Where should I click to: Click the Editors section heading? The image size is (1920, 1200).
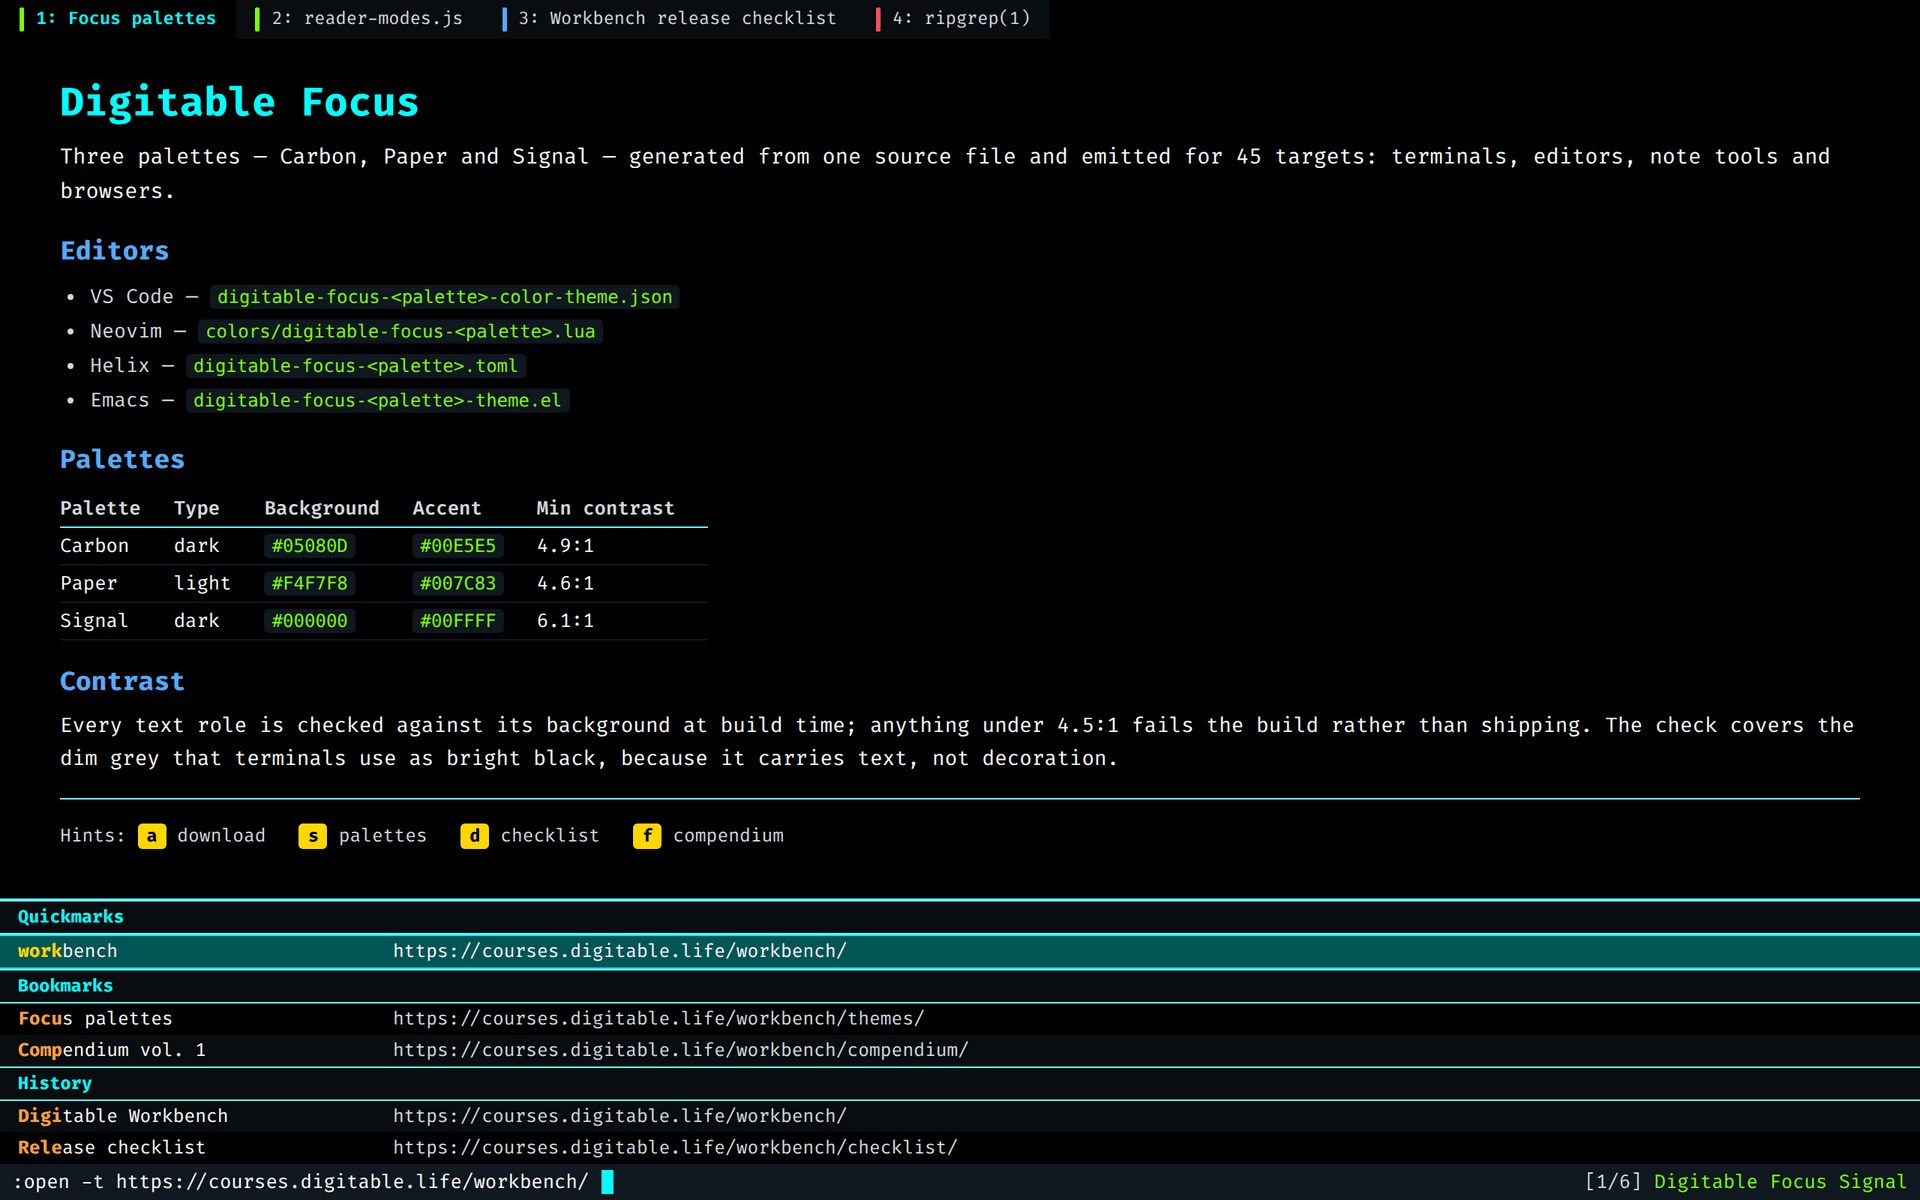115,251
